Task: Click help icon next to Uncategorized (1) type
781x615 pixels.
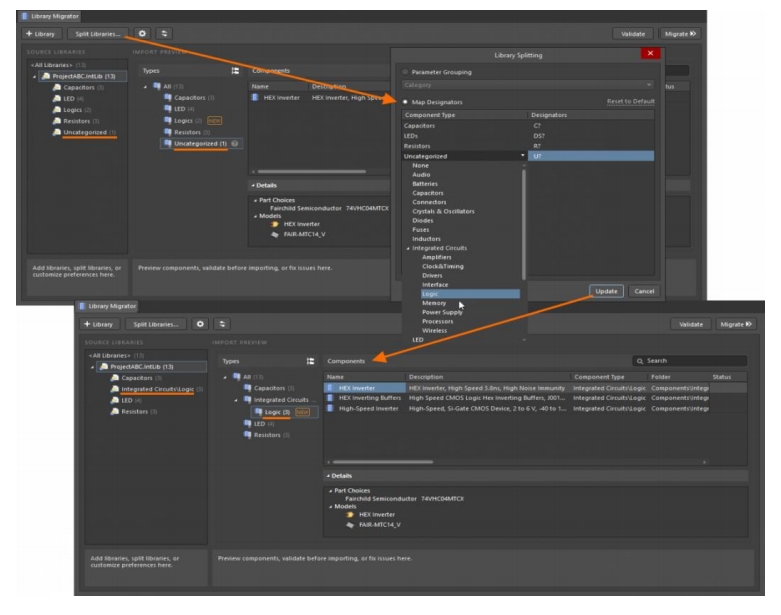Action: [235, 143]
